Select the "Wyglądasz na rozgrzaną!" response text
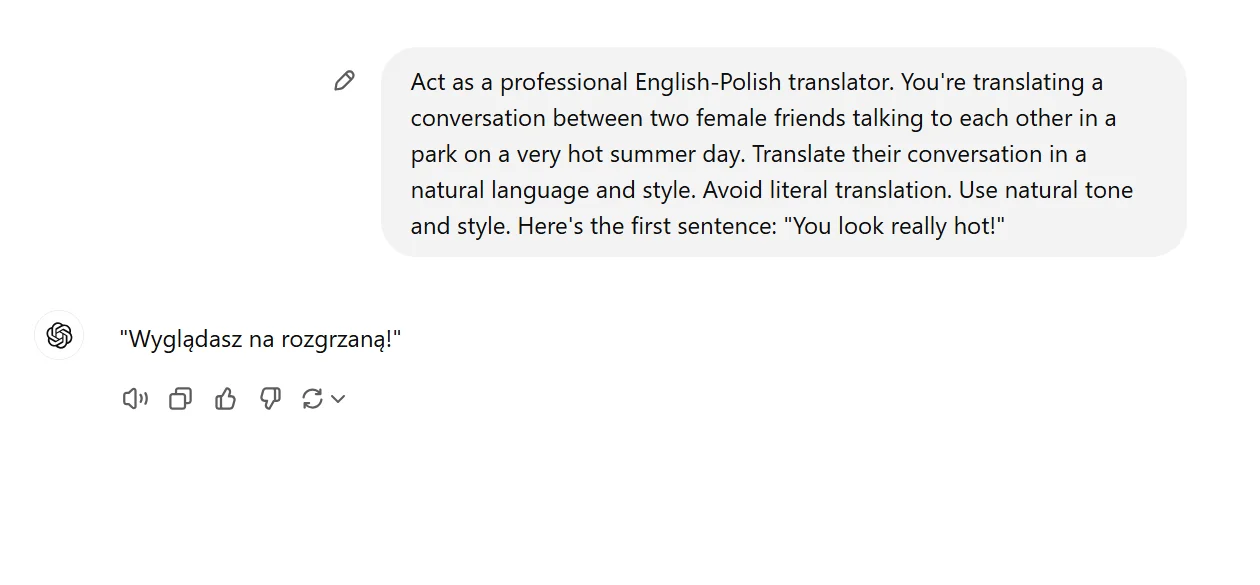1260x585 pixels. tap(260, 340)
